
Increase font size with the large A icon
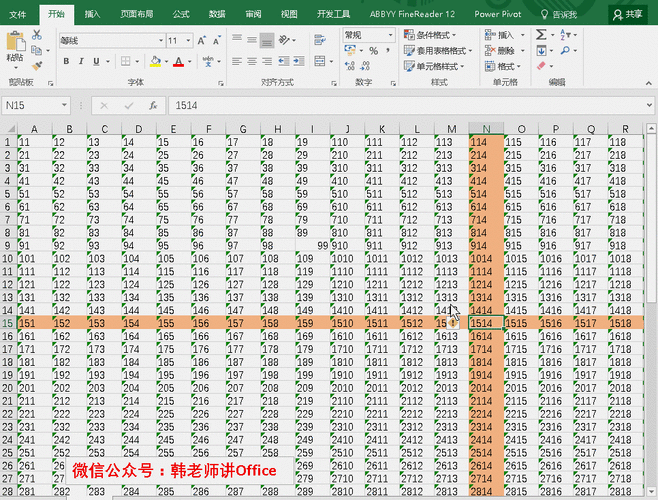coord(201,41)
